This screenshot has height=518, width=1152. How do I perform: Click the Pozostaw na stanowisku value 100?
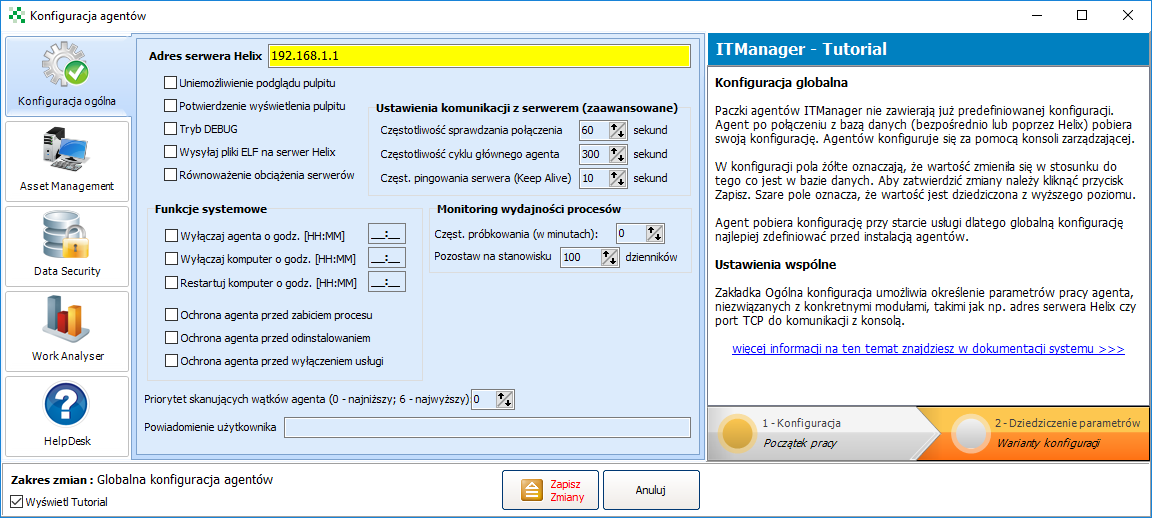pyautogui.click(x=580, y=257)
